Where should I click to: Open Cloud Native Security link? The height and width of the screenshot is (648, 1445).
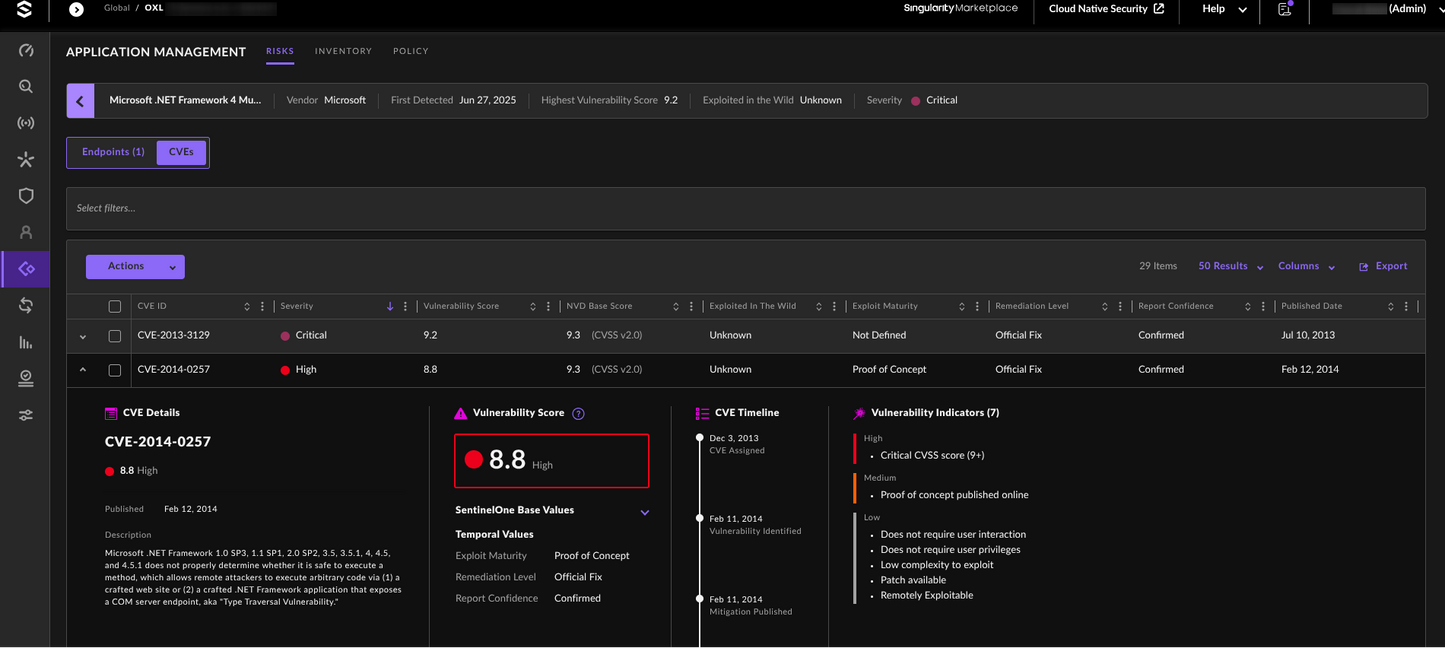(1106, 9)
